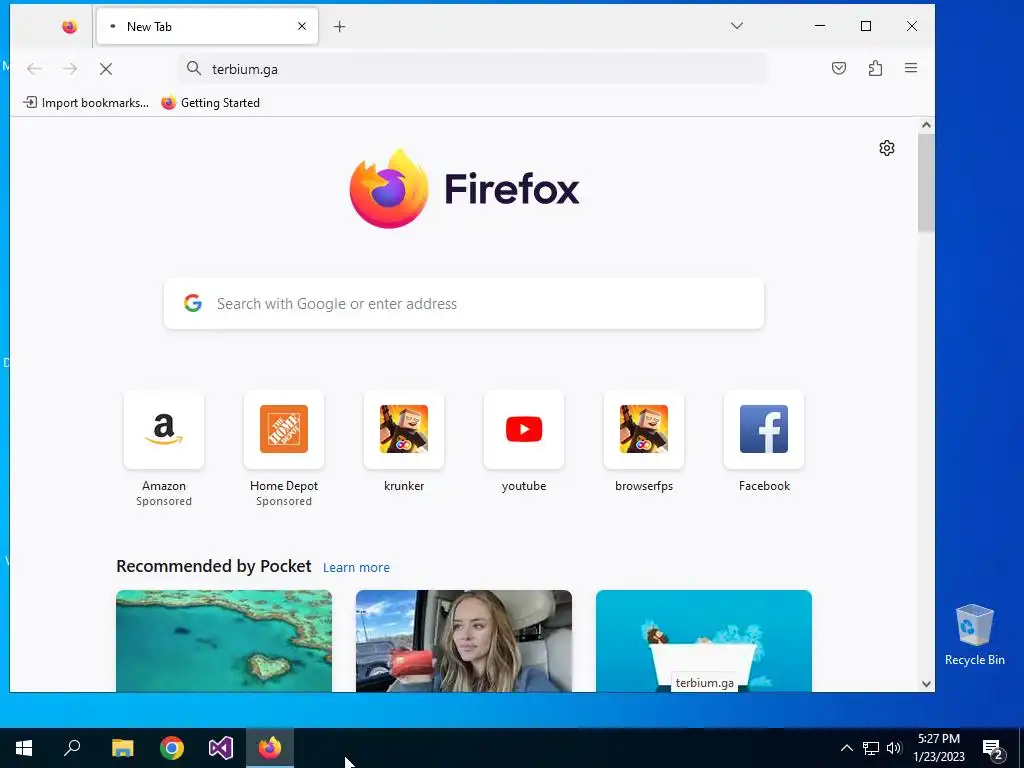Open the Save to Pocket button
This screenshot has height=768, width=1024.
(839, 68)
